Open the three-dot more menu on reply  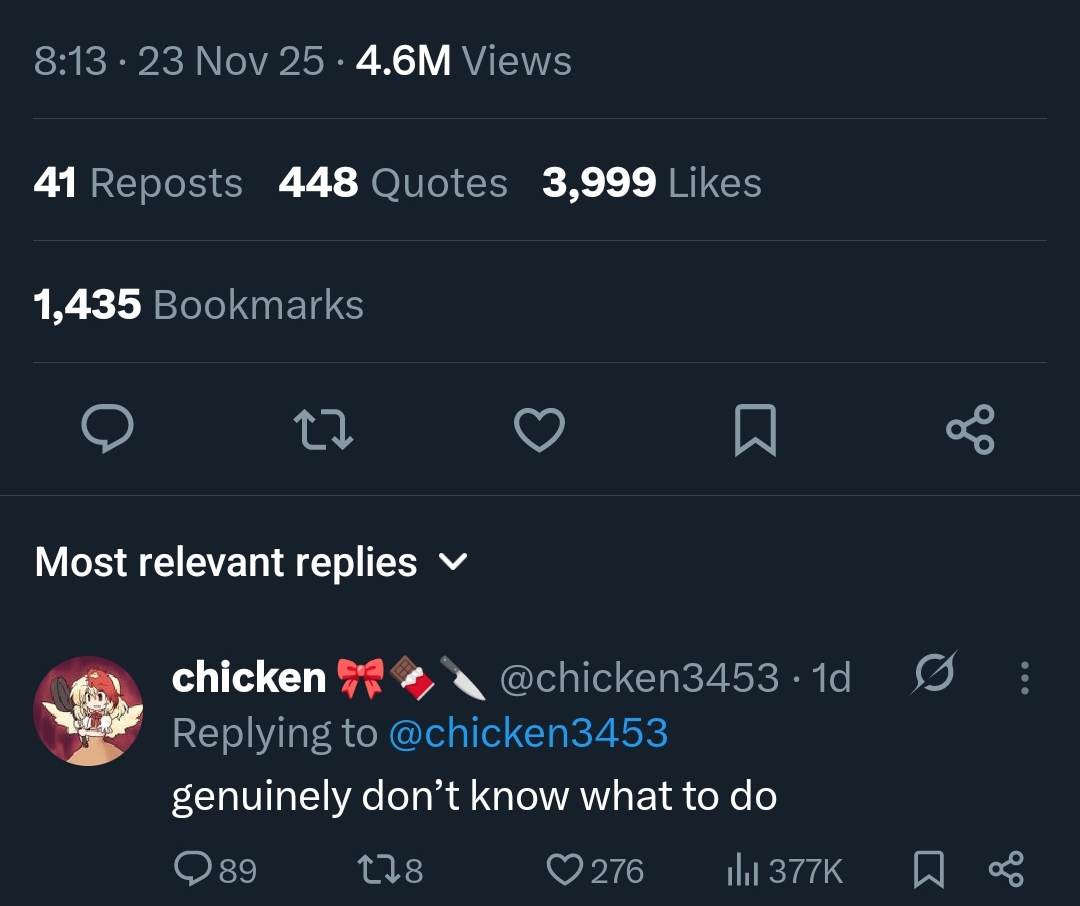point(1024,678)
